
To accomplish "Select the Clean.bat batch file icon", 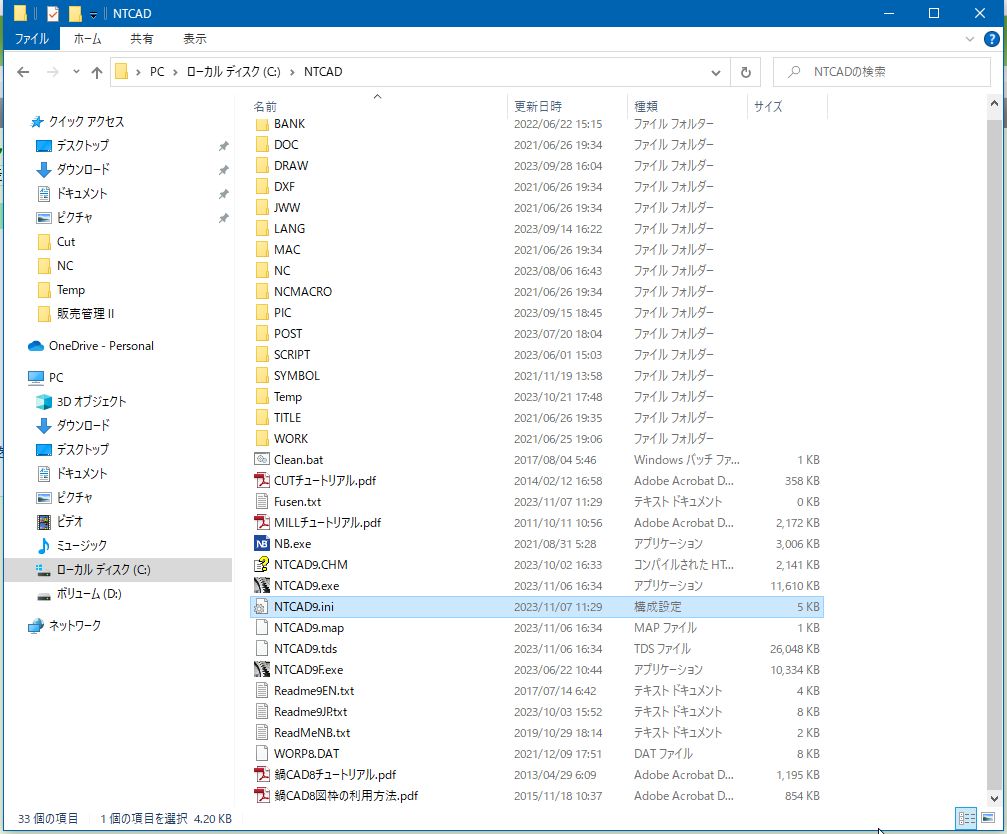I will click(262, 460).
